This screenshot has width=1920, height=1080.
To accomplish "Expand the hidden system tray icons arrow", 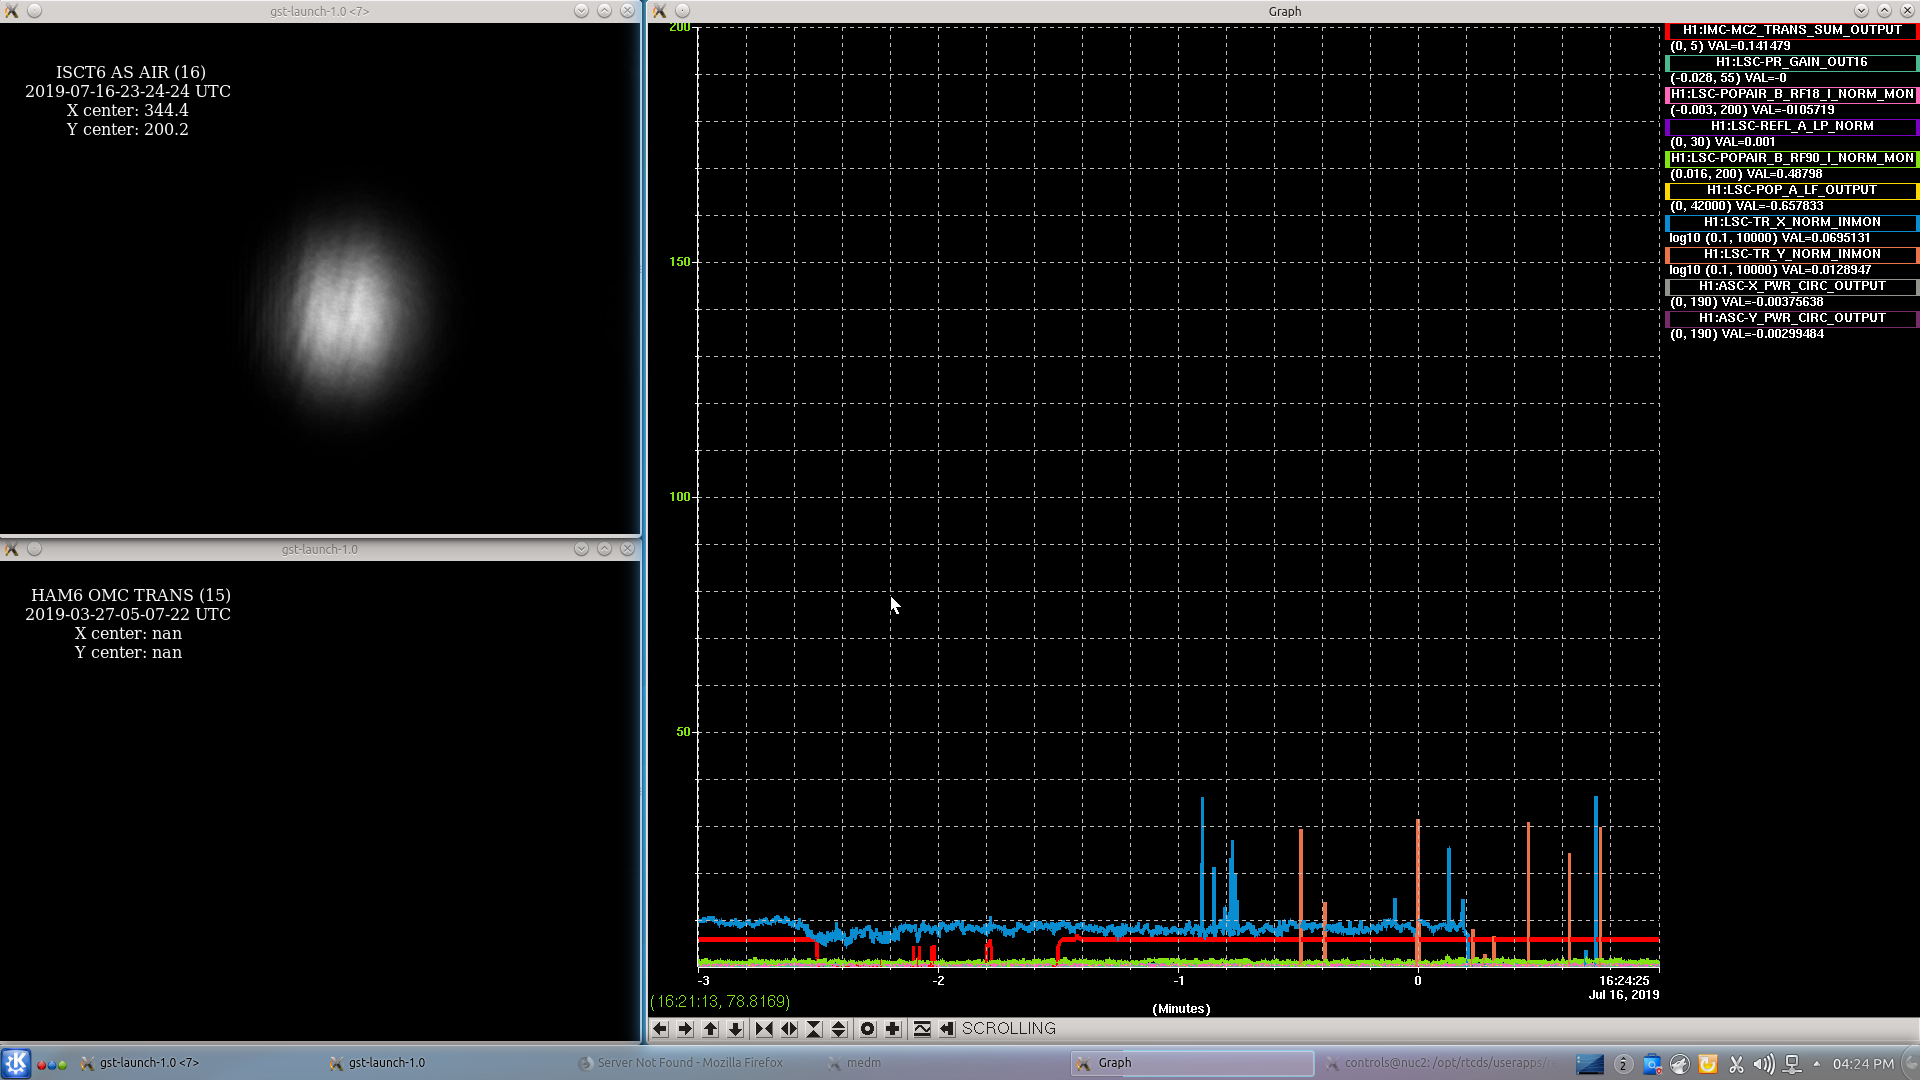I will tap(1816, 1064).
